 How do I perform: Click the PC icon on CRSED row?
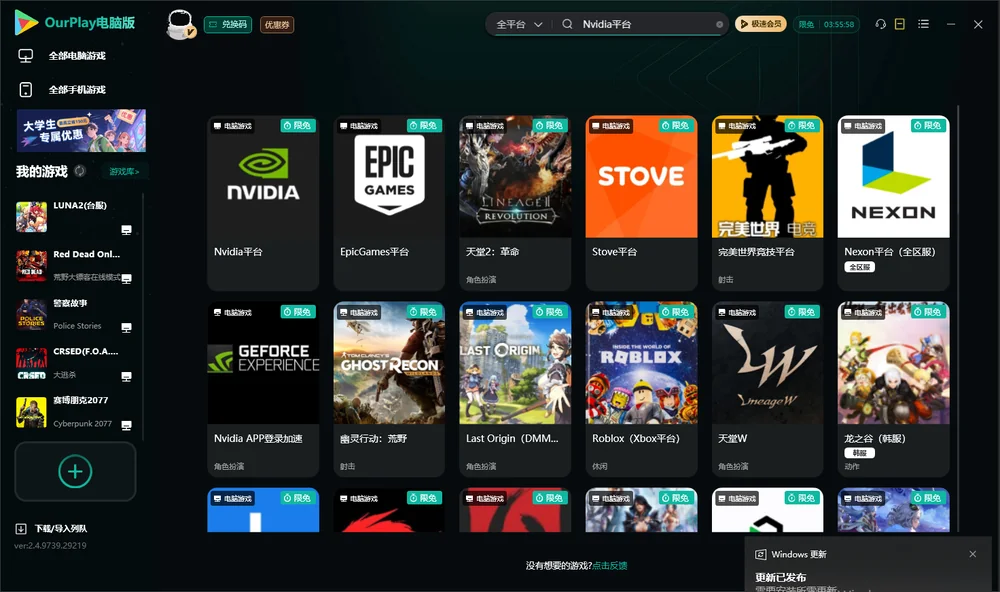pos(126,376)
